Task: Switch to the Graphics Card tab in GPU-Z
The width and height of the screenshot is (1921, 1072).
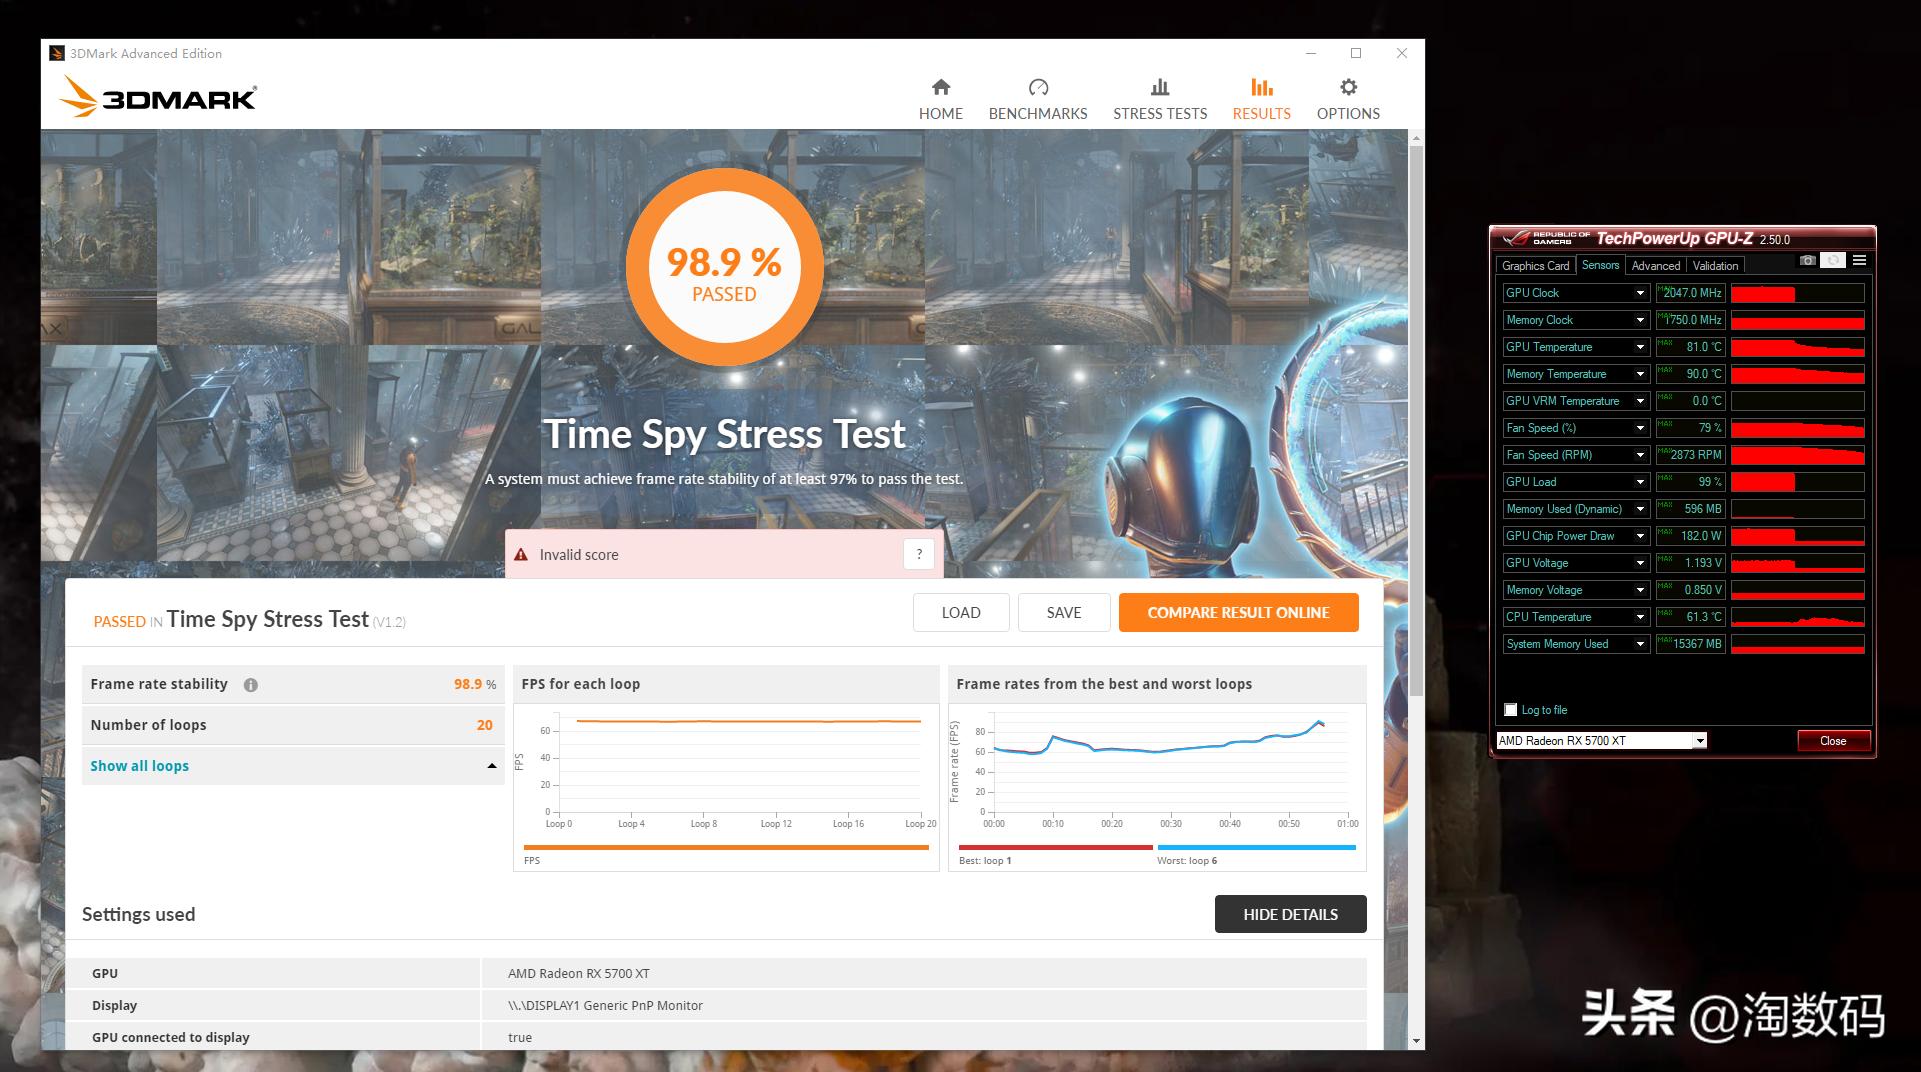Action: click(1535, 266)
